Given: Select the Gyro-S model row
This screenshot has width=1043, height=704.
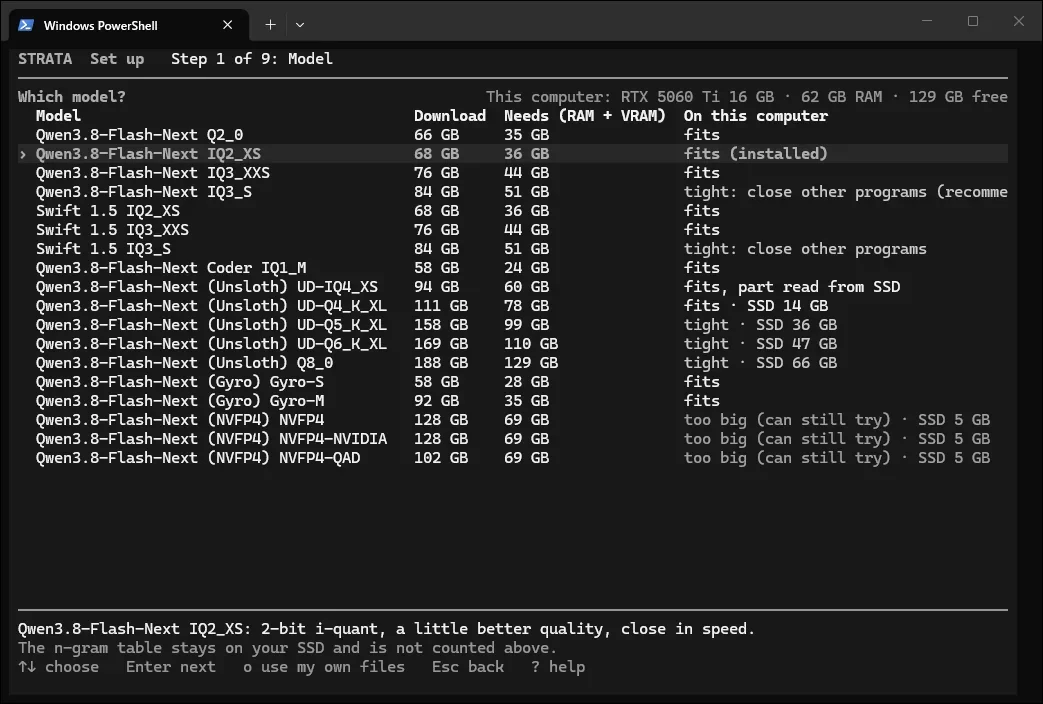Looking at the screenshot, I should point(513,382).
